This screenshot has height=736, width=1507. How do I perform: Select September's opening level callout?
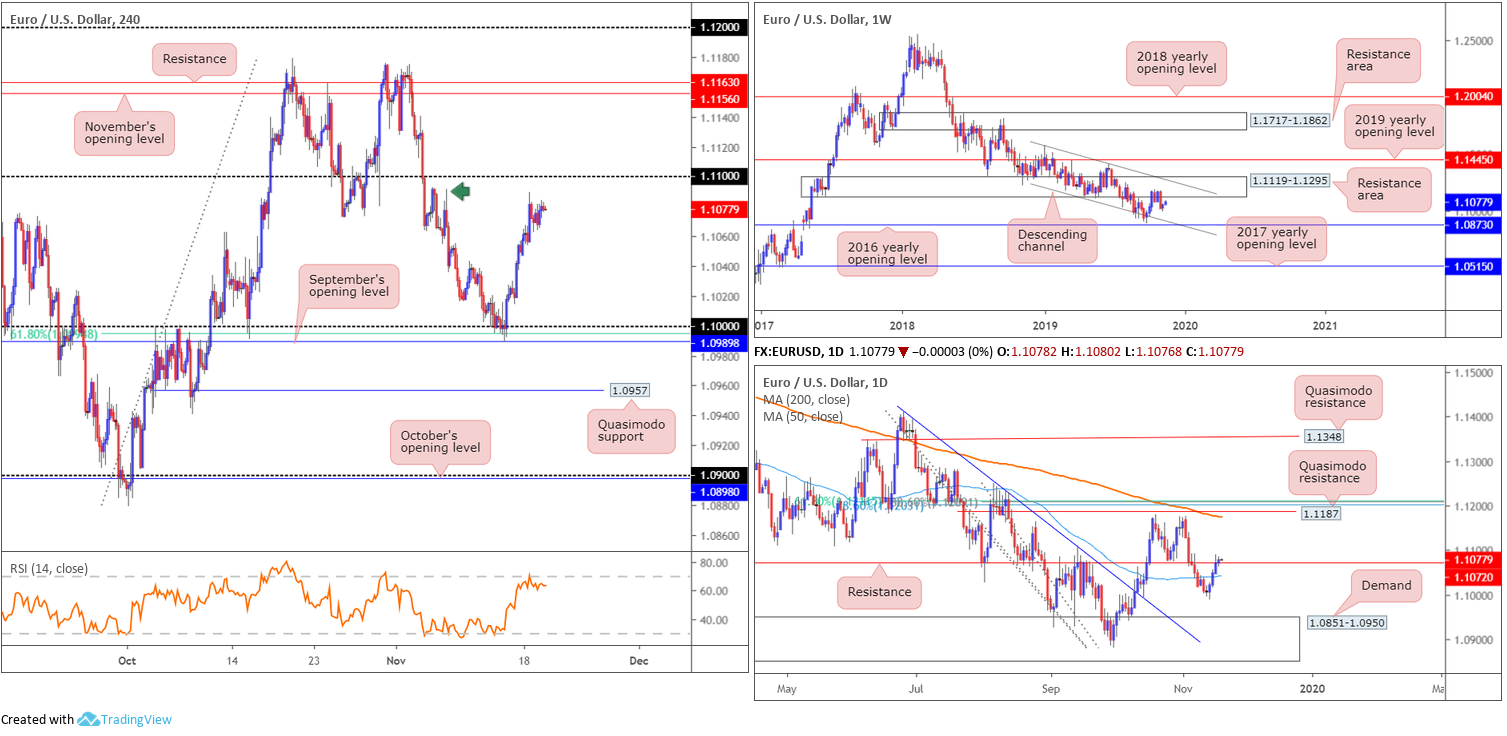pos(350,286)
